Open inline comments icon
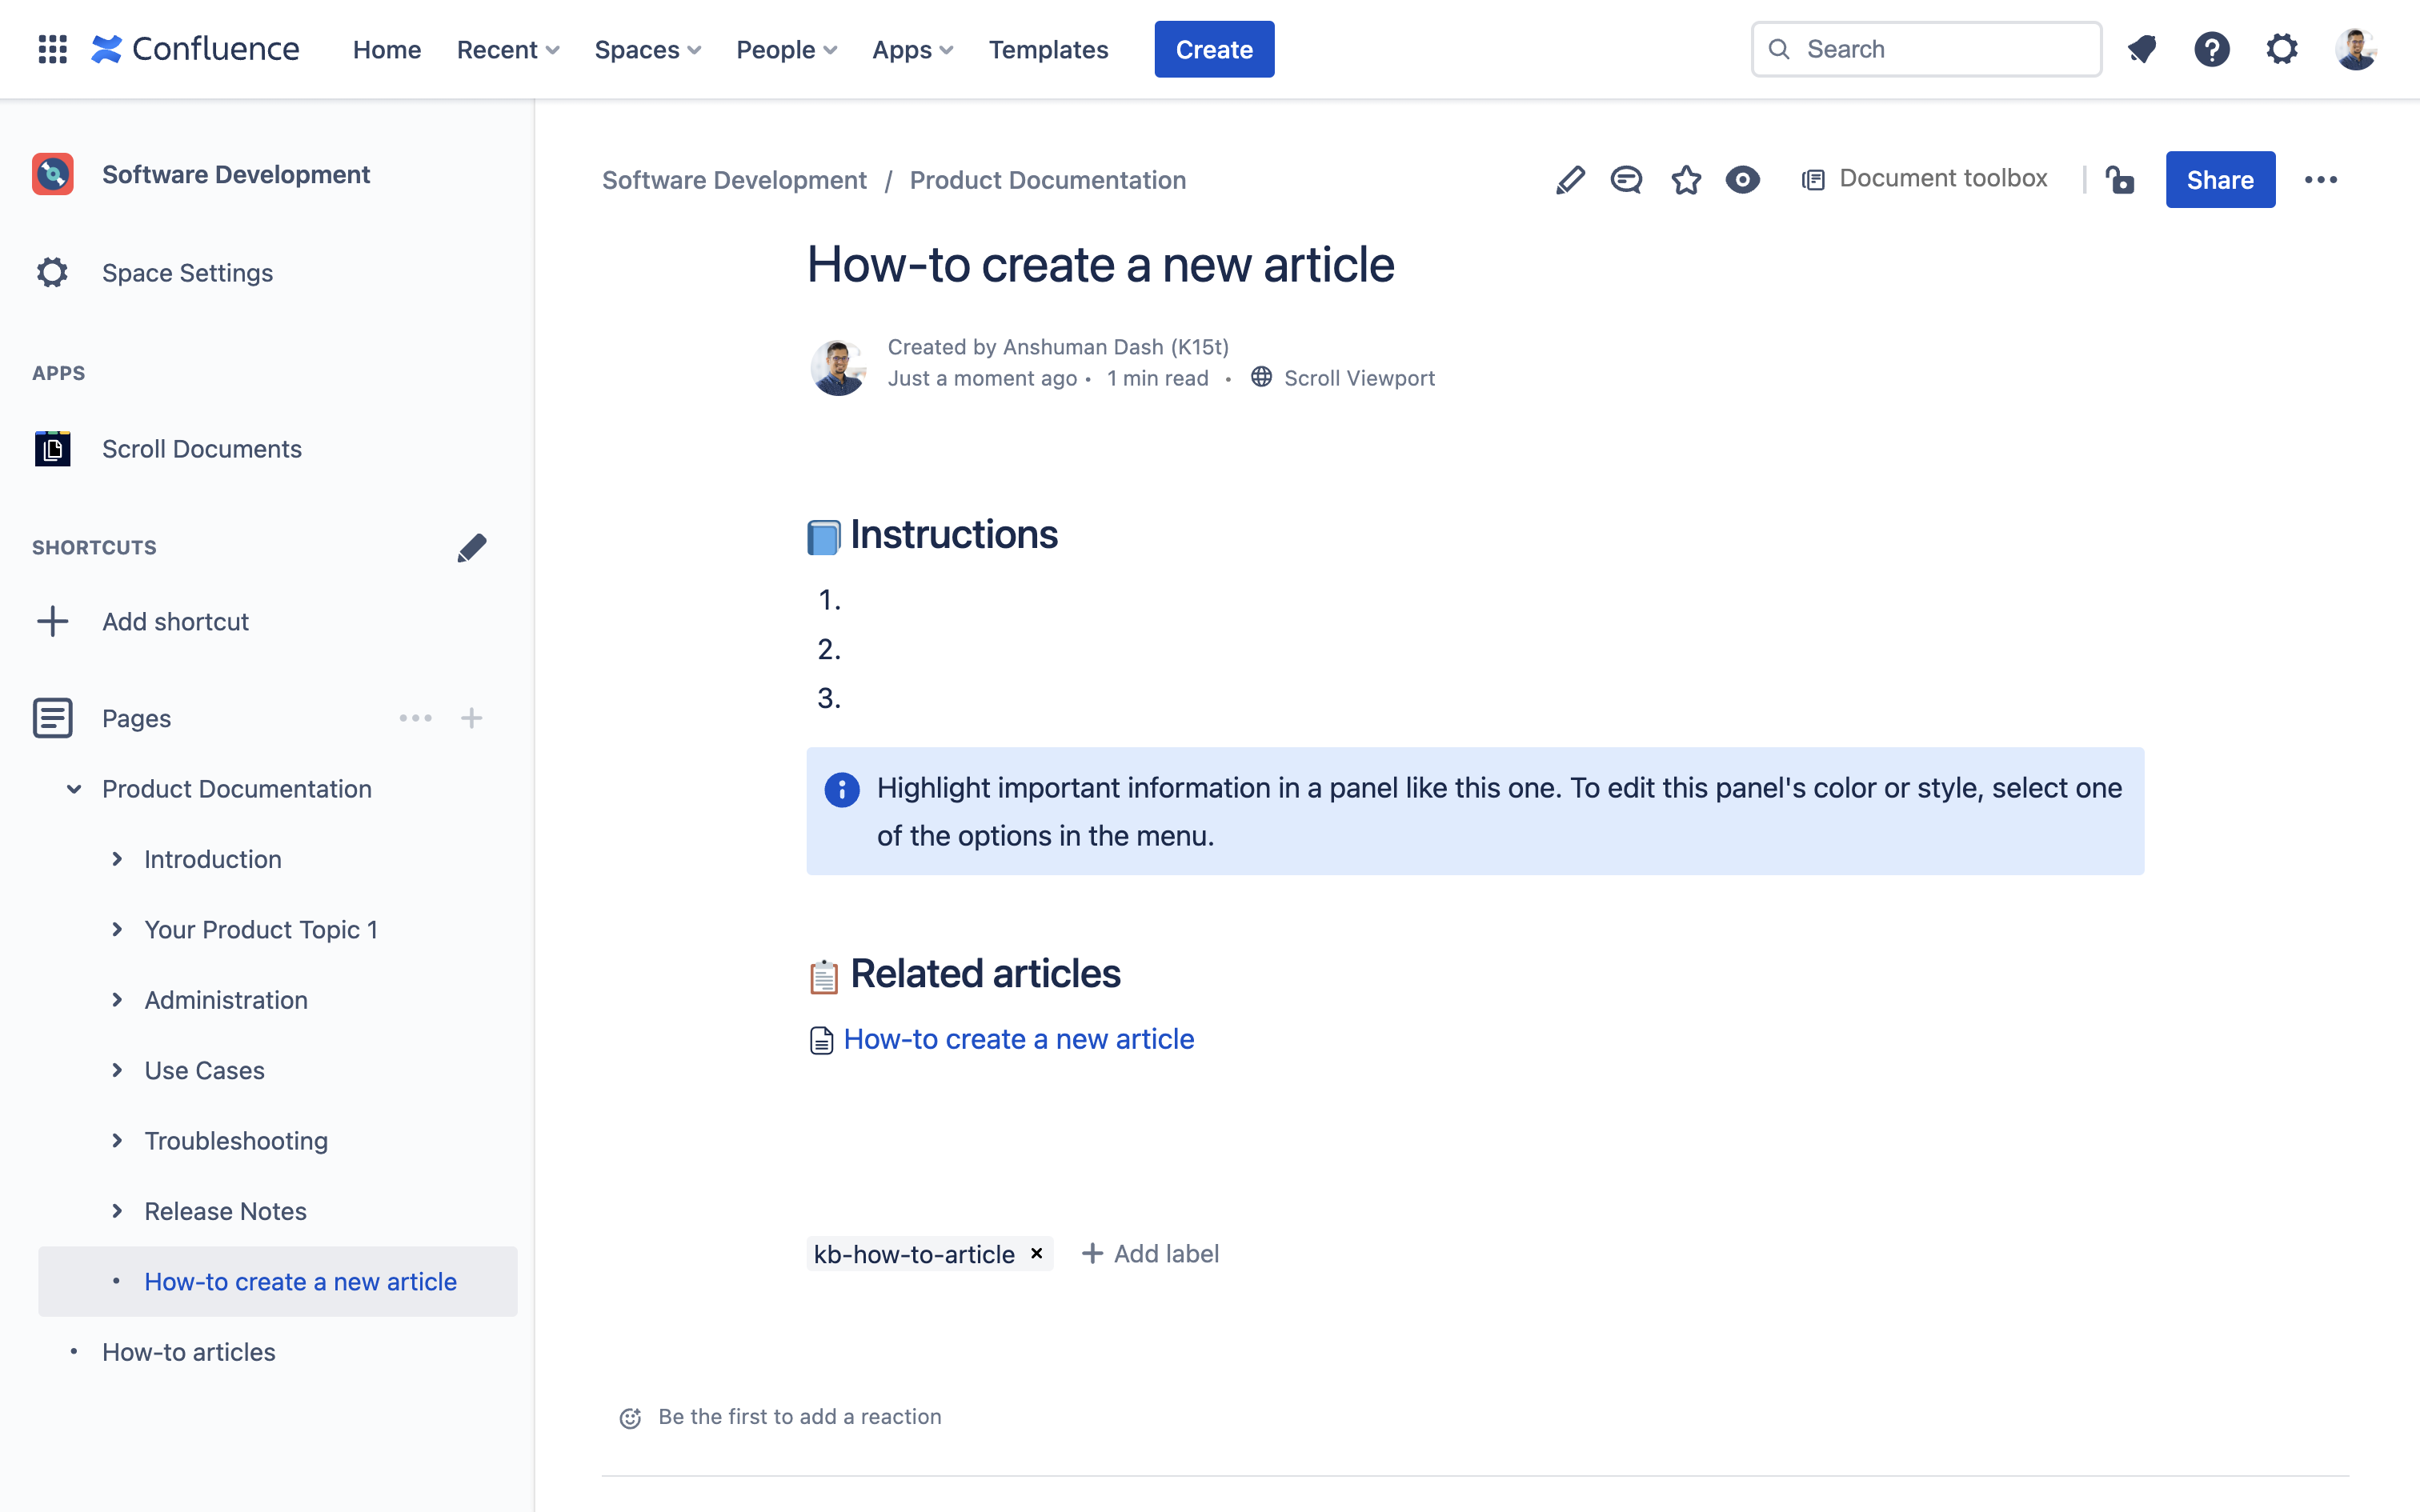The width and height of the screenshot is (2420, 1512). click(x=1626, y=180)
